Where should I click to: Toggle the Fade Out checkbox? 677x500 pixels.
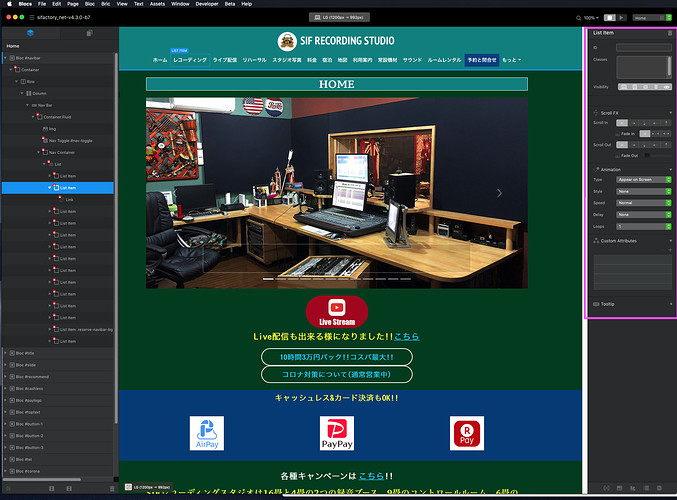[617, 155]
